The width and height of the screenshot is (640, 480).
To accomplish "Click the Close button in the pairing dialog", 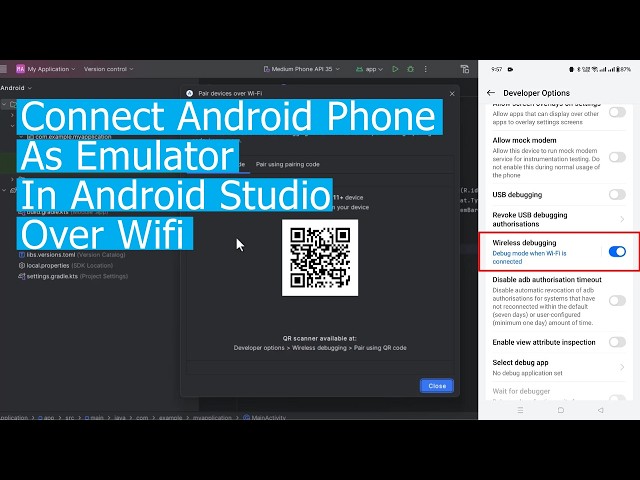I will pyautogui.click(x=437, y=386).
